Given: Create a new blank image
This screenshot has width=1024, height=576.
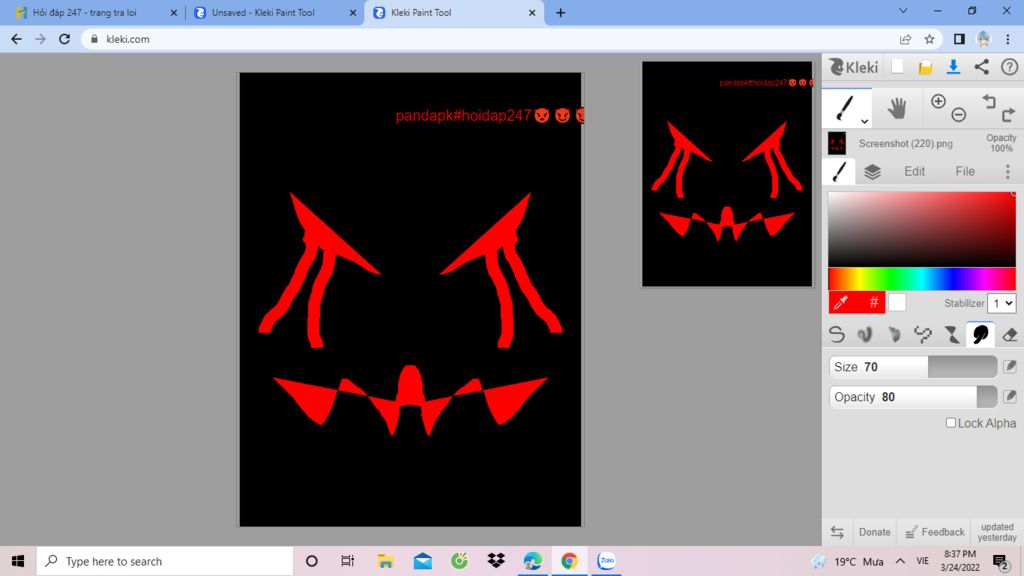Looking at the screenshot, I should 897,67.
